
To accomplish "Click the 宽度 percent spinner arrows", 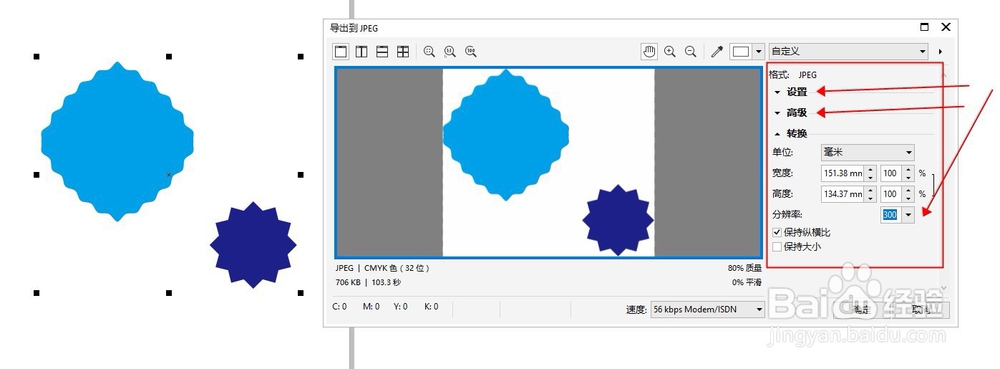I will point(907,173).
